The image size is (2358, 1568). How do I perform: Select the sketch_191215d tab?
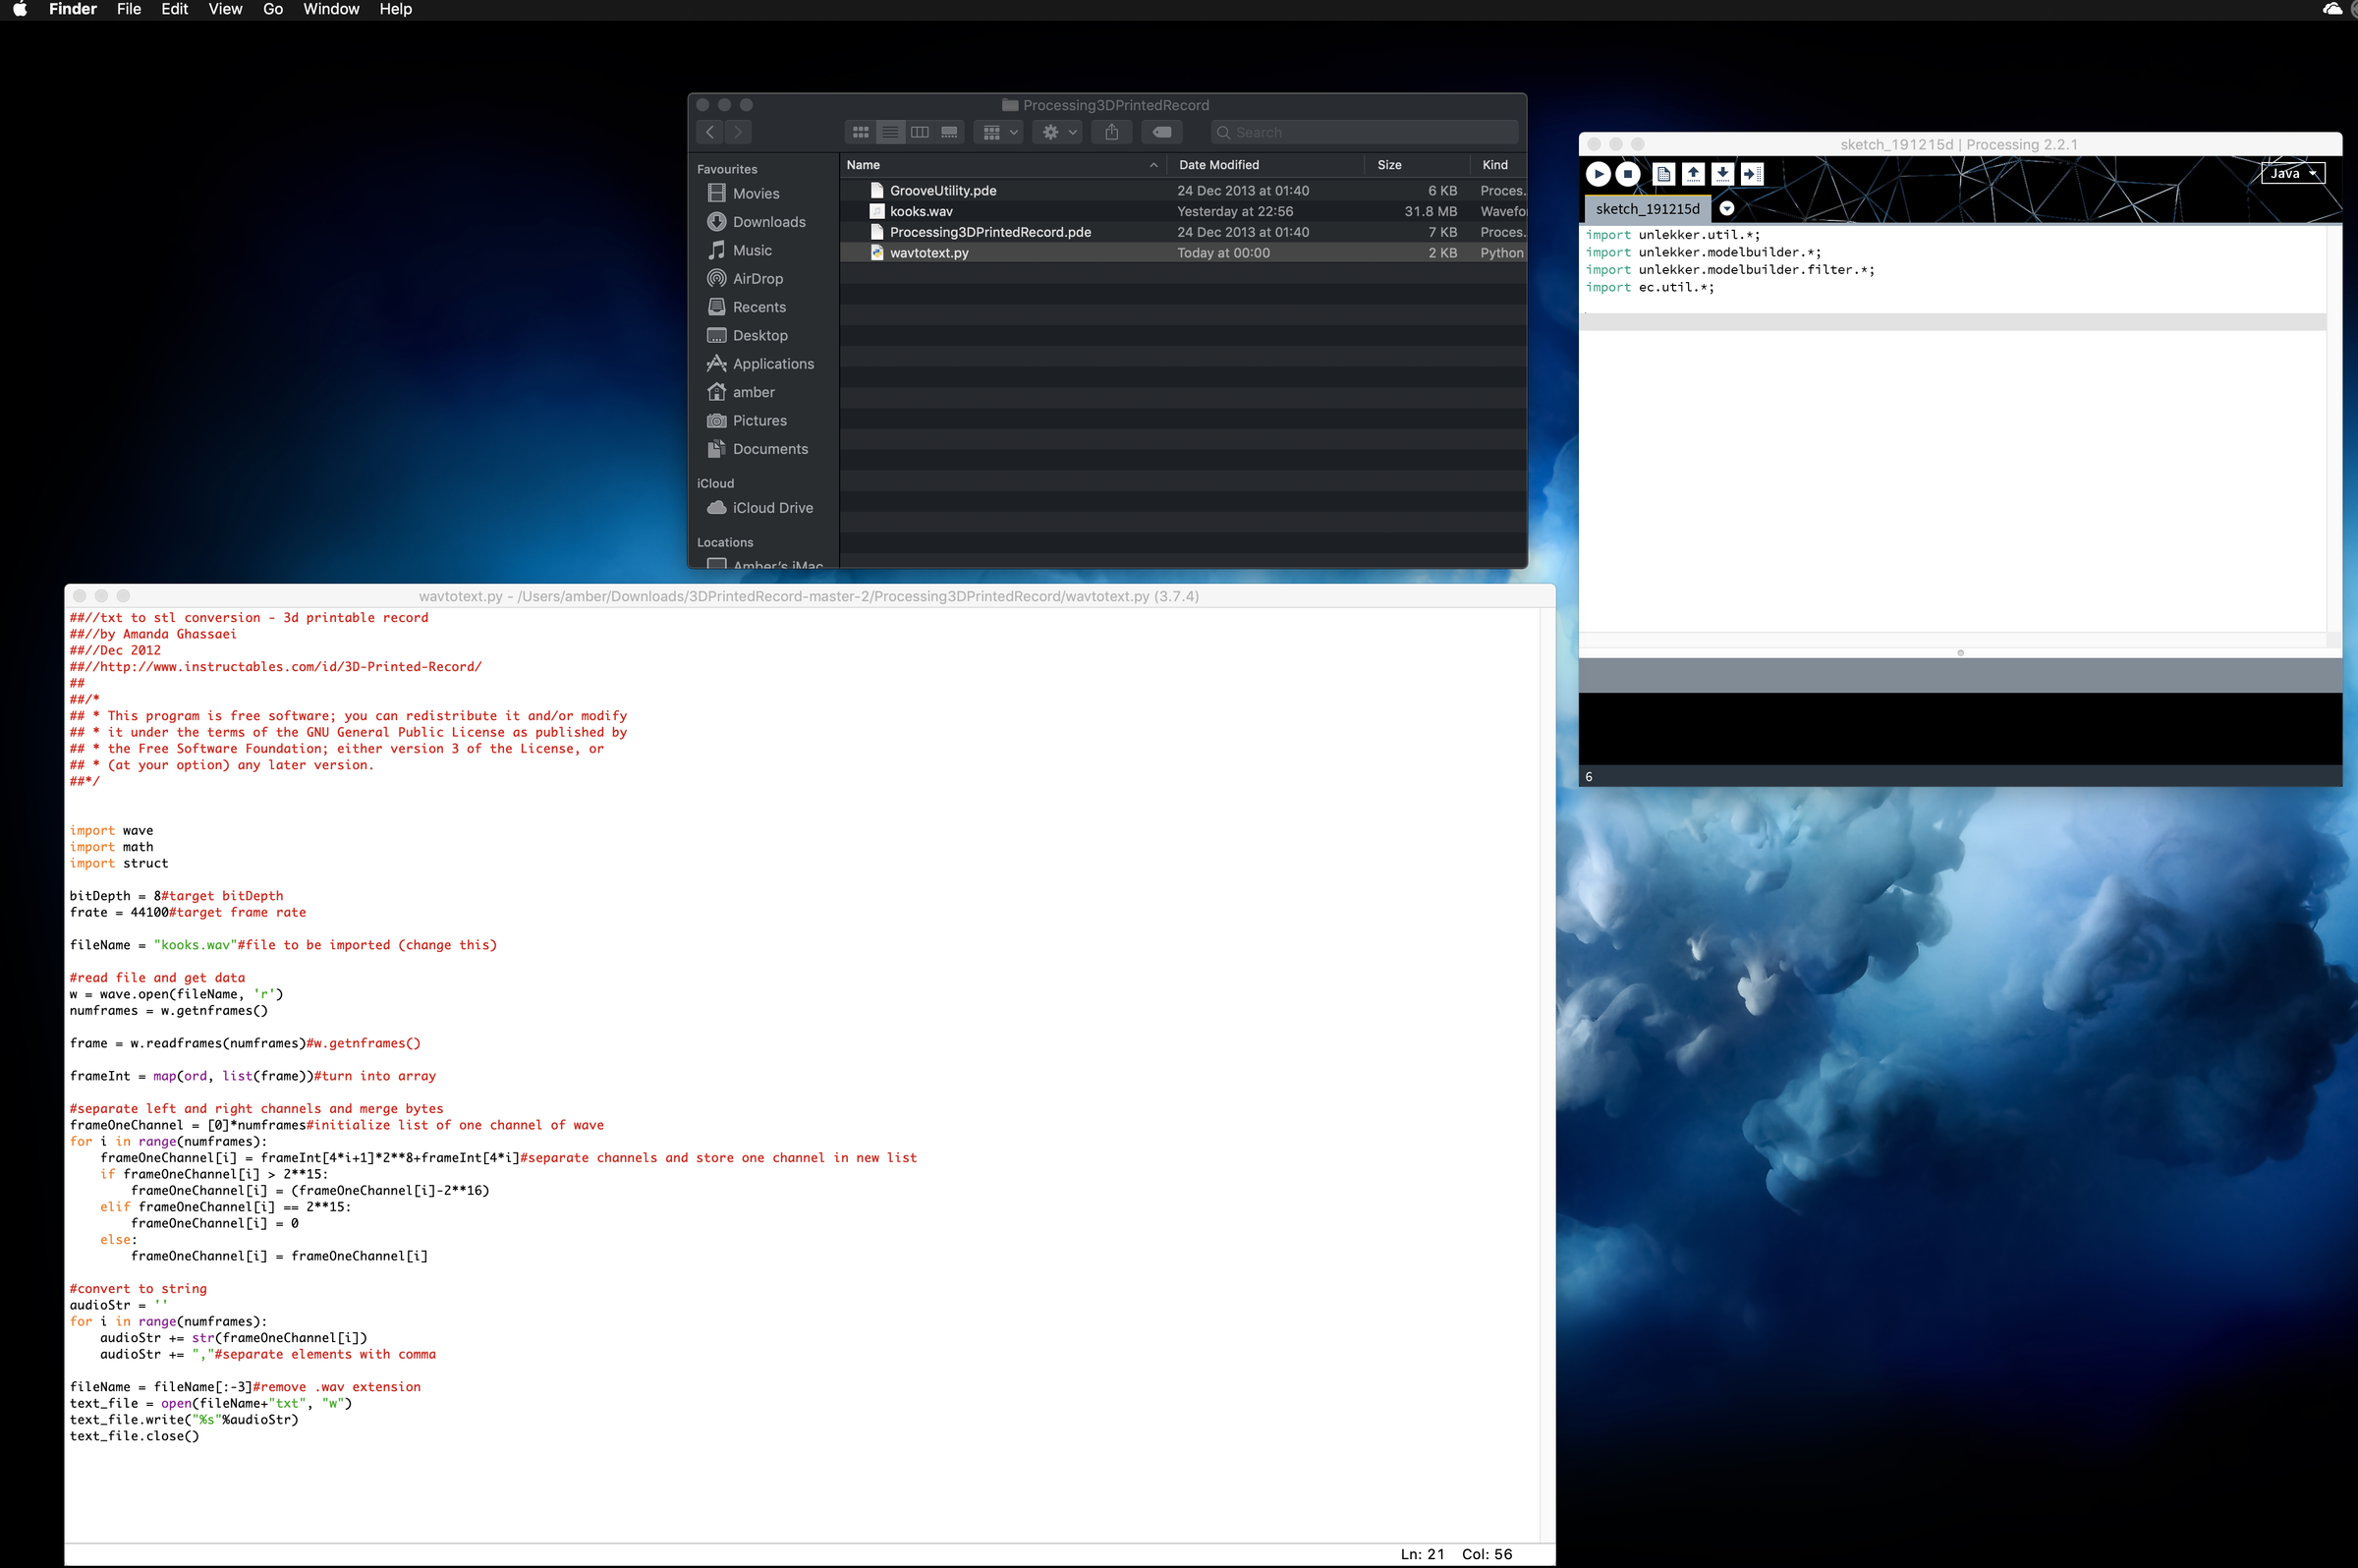1647,209
